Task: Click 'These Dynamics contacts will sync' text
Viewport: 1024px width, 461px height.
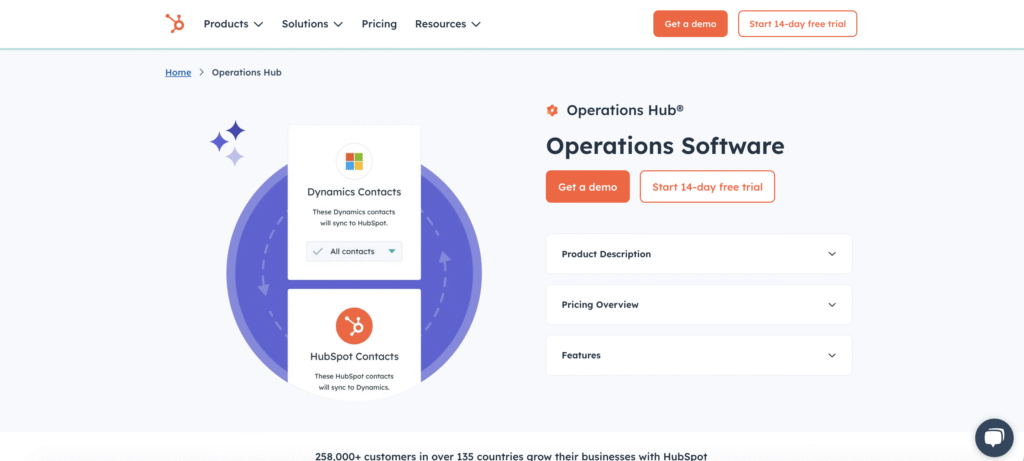Action: pyautogui.click(x=354, y=217)
